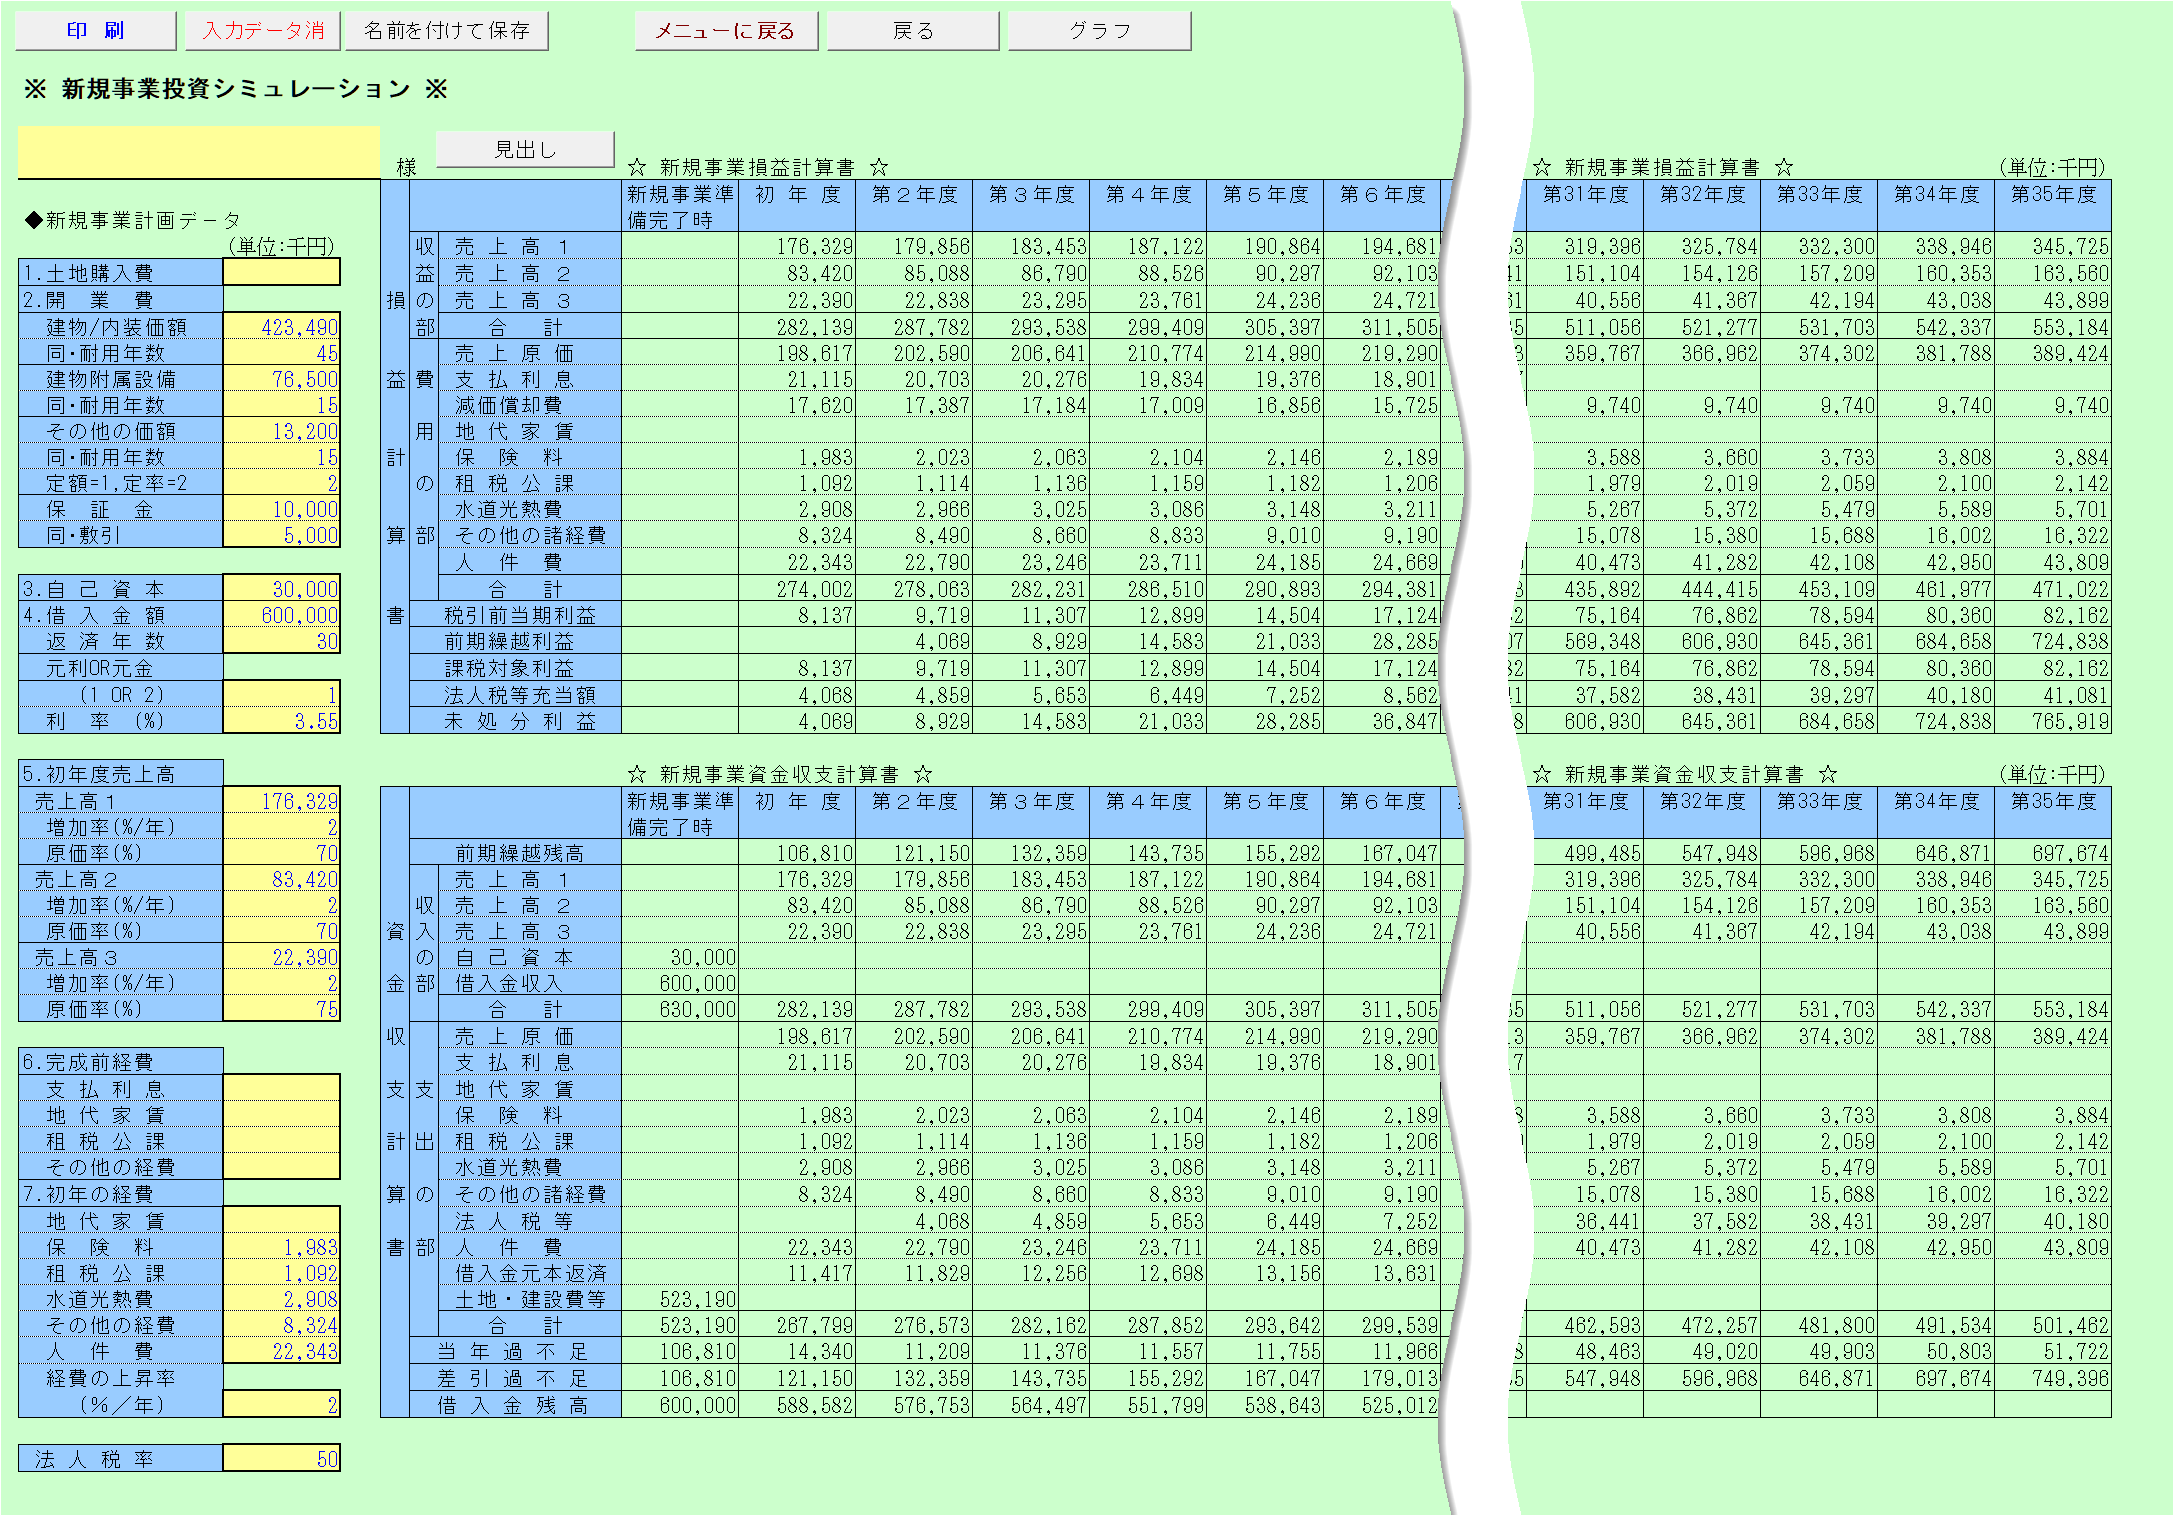This screenshot has width=2173, height=1515.
Task: Edit building useful life value 45
Action: (281, 352)
